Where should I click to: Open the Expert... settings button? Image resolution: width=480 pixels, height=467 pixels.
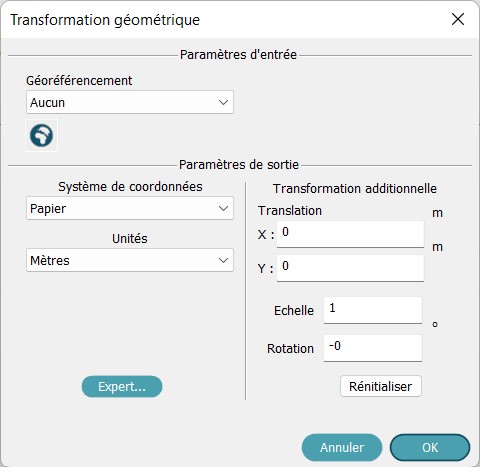(122, 386)
